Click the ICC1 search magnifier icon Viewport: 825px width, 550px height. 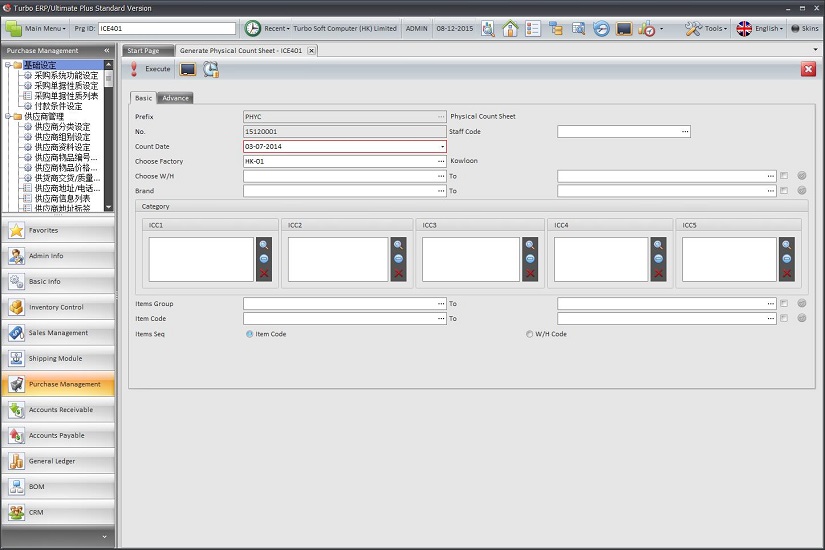pos(264,245)
